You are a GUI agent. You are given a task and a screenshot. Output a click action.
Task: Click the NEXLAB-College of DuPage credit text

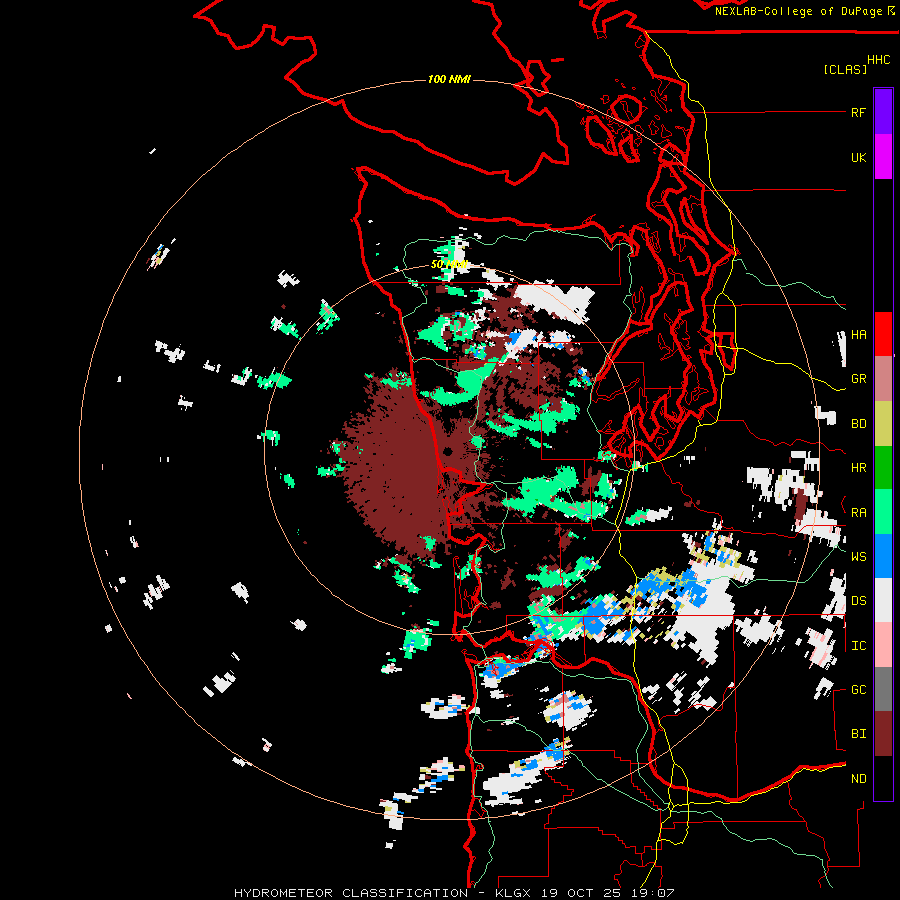click(798, 11)
